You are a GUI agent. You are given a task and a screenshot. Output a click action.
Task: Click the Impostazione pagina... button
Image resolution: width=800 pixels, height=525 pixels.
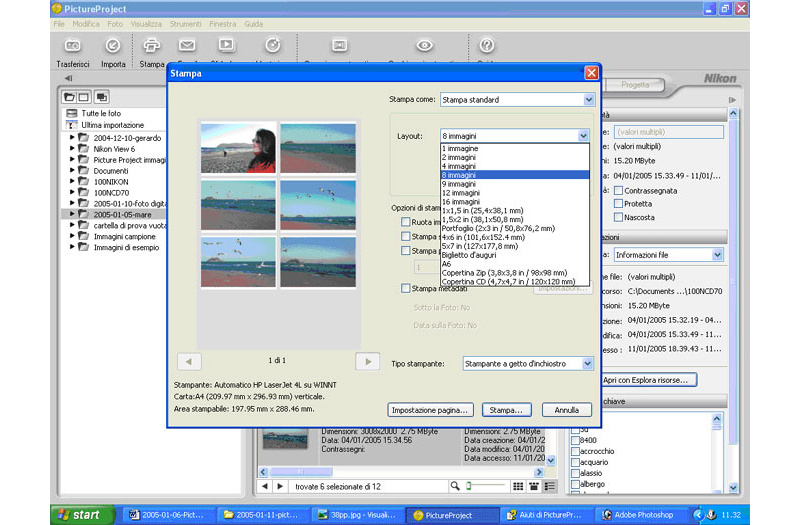(x=430, y=410)
